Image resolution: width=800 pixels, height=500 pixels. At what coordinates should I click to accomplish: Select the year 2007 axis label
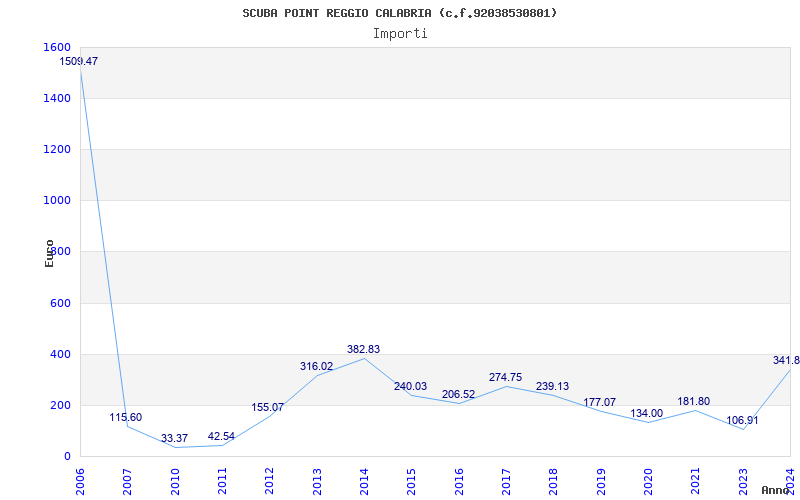point(128,482)
